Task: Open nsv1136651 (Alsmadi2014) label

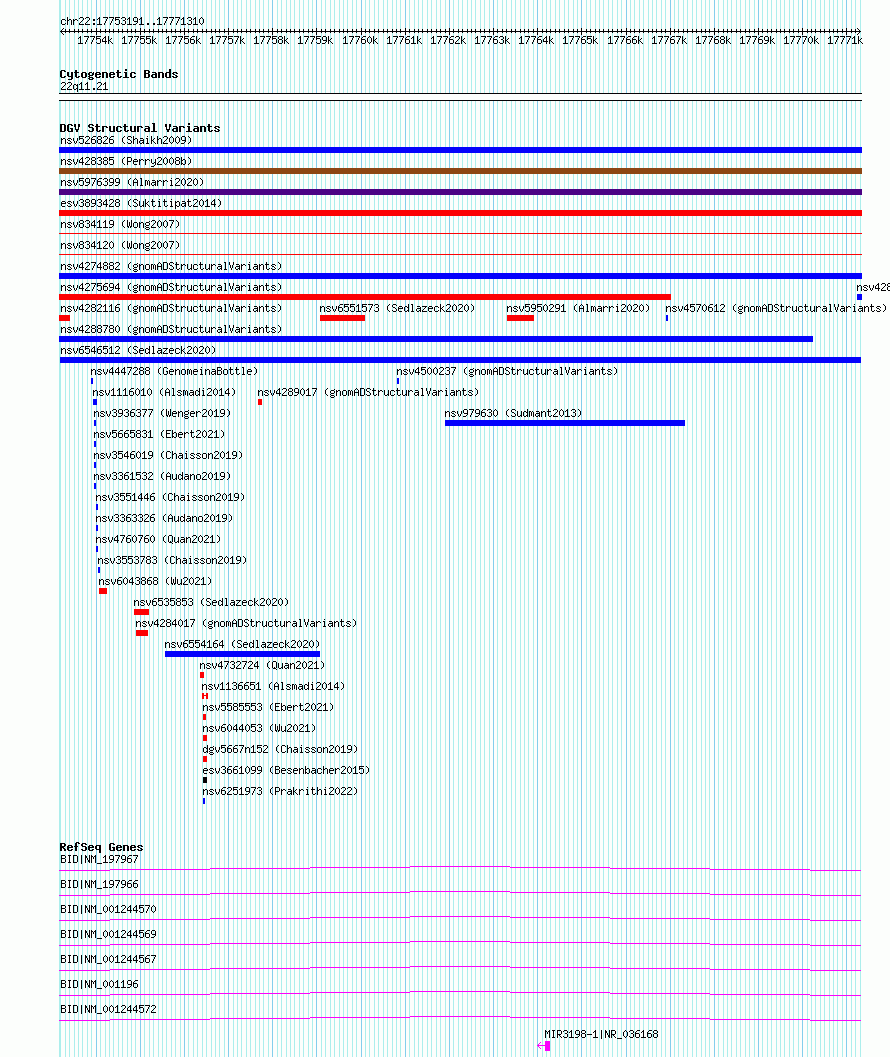Action: tap(273, 686)
